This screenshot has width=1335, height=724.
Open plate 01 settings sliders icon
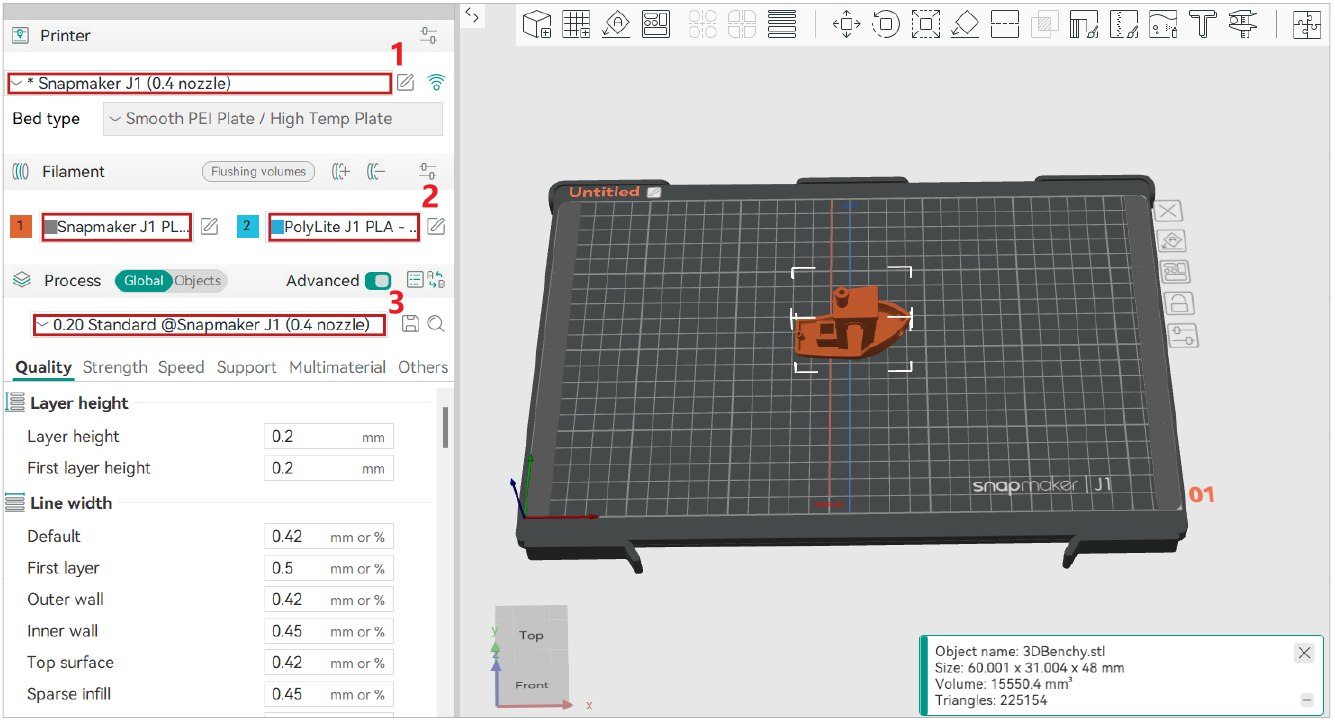[x=1182, y=335]
